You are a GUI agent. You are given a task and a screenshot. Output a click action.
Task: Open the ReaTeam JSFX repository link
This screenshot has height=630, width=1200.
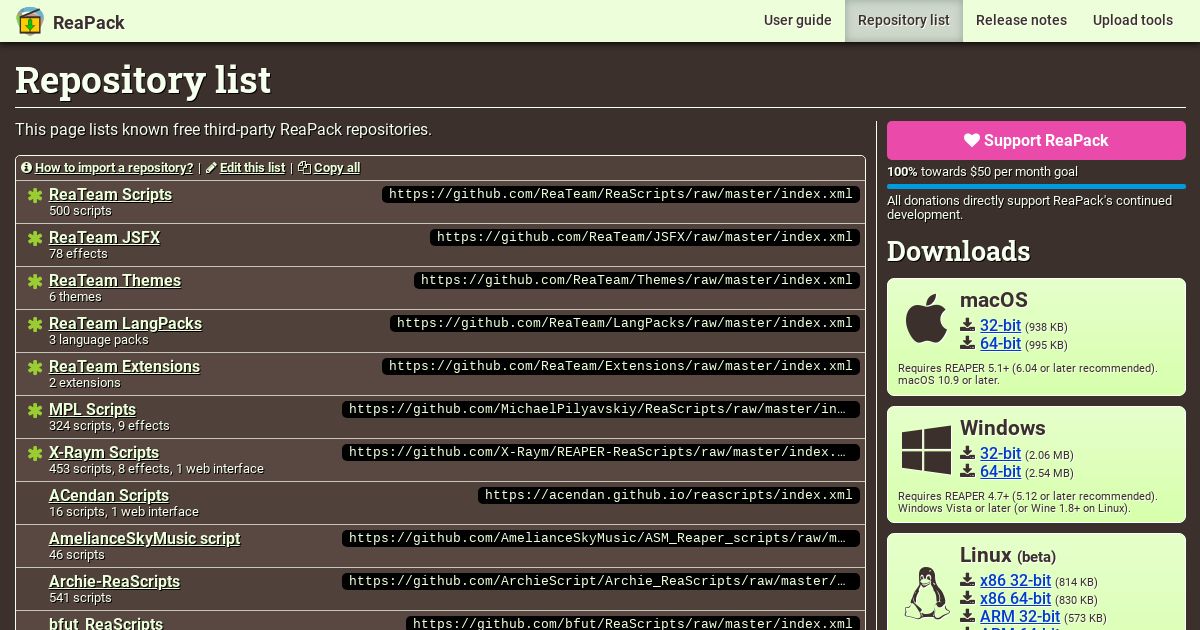(x=104, y=238)
